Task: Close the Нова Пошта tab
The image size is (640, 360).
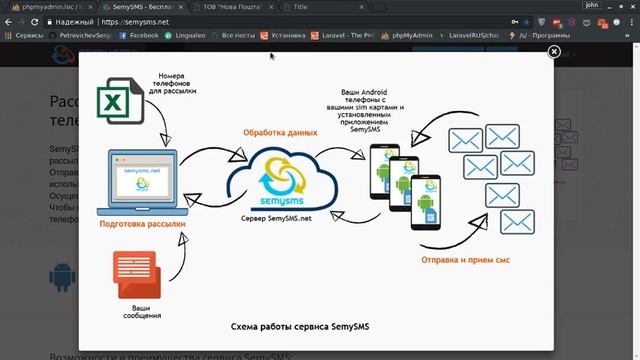Action: (271, 7)
